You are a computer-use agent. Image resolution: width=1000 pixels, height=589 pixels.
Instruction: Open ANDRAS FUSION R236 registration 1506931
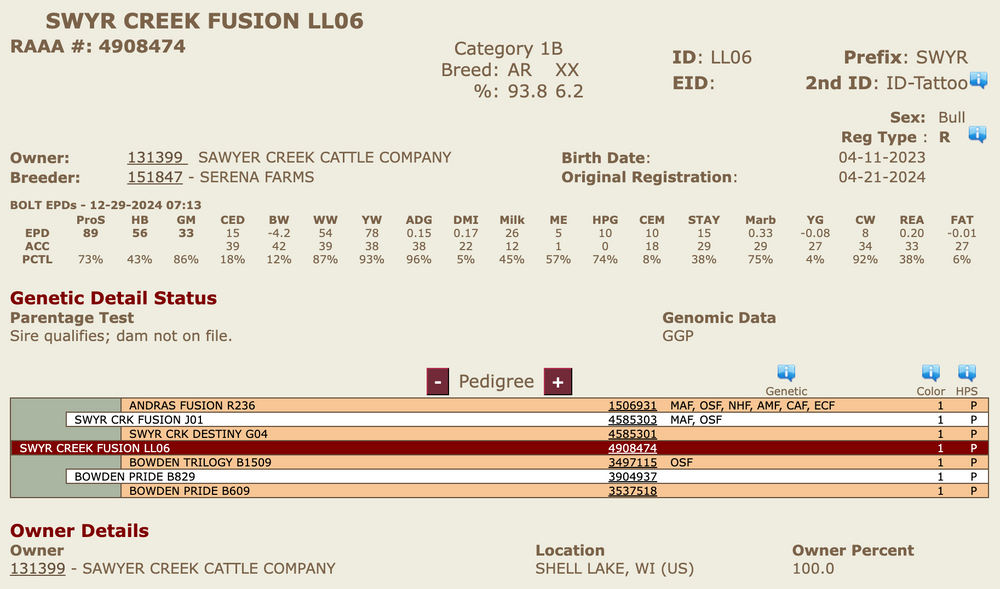click(632, 405)
